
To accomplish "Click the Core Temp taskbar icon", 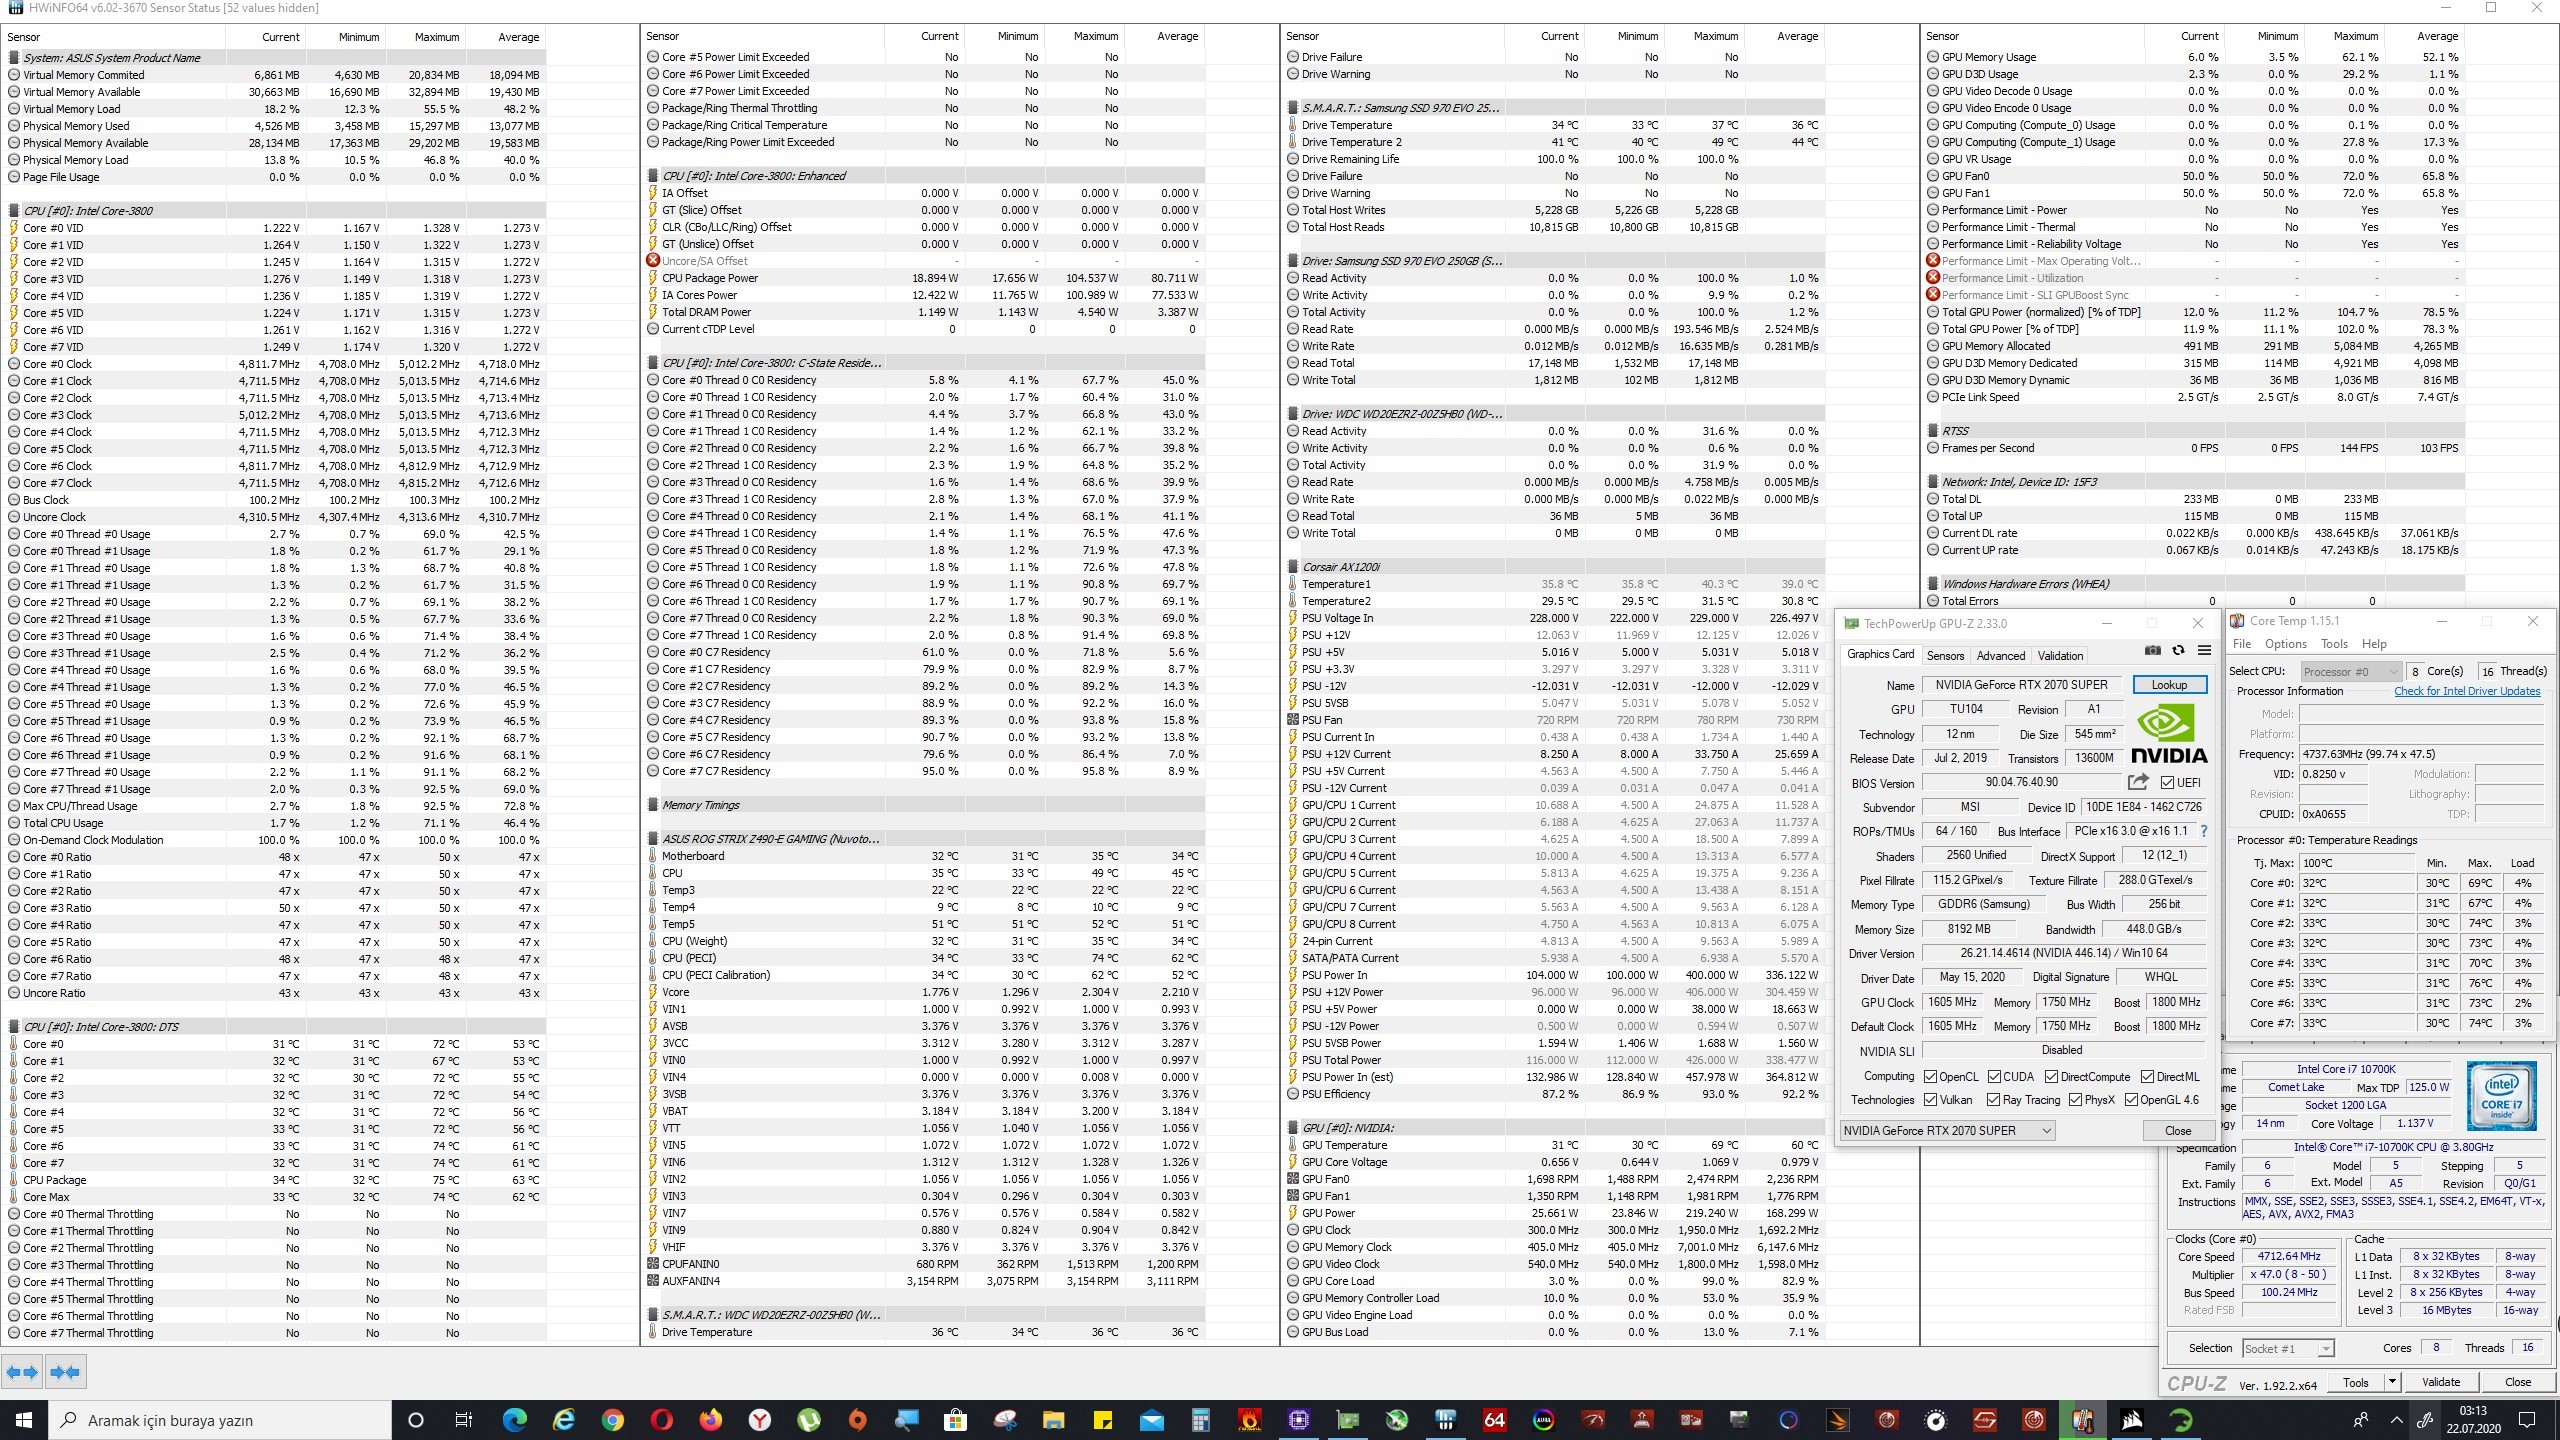I will click(2083, 1419).
